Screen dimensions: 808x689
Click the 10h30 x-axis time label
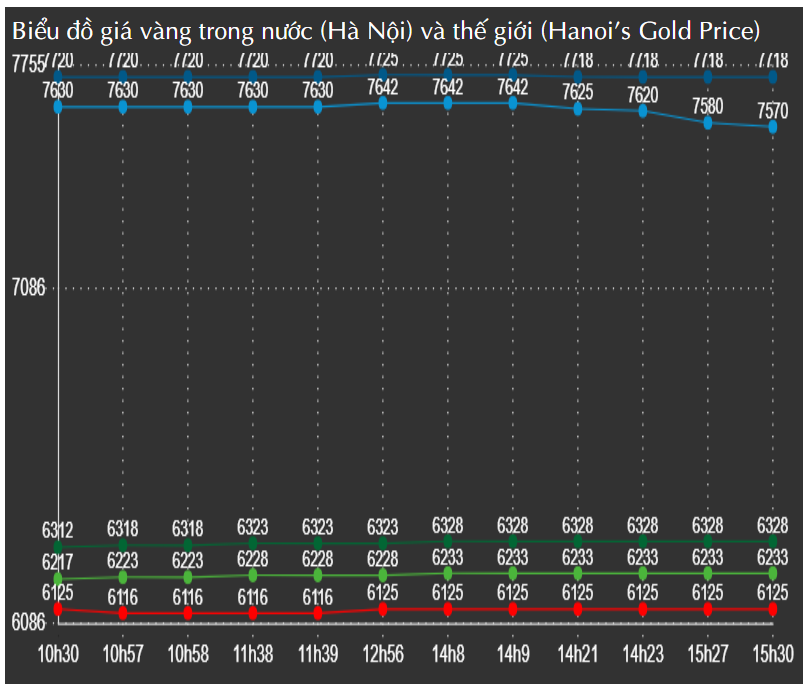click(58, 653)
